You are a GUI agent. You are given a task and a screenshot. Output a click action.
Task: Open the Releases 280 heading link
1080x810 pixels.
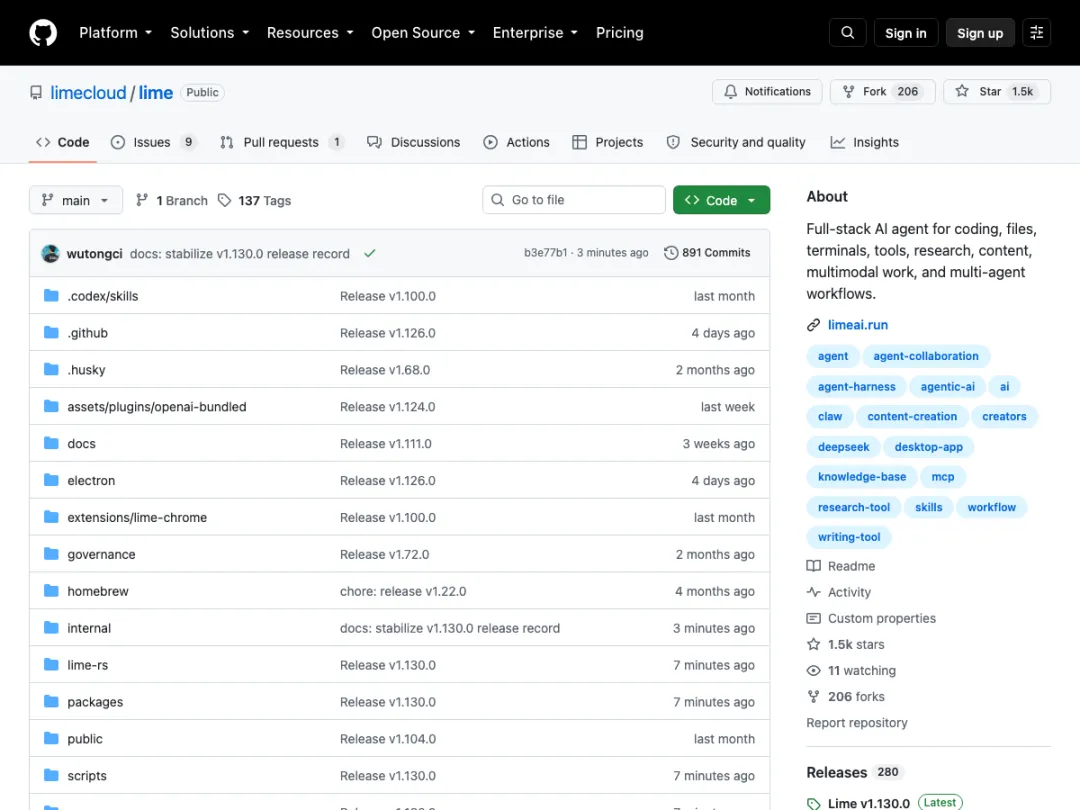point(854,772)
